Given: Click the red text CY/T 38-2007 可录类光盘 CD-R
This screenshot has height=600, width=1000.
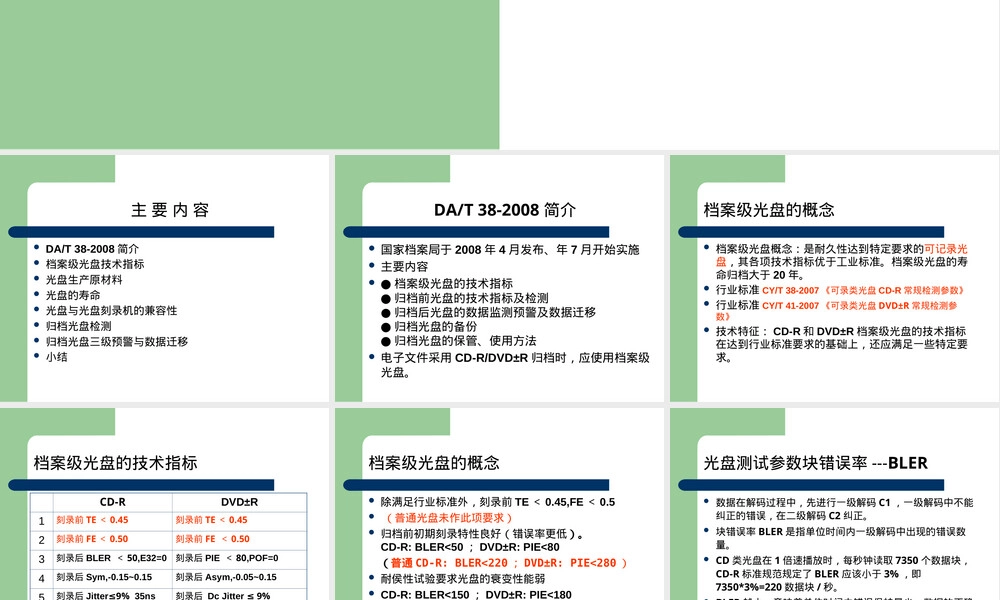Looking at the screenshot, I should [863, 290].
